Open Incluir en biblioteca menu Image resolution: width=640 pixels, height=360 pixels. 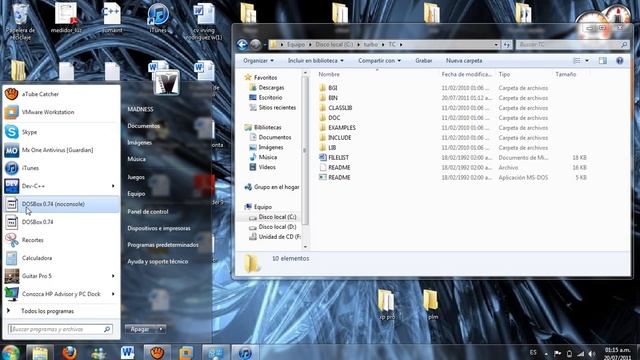pyautogui.click(x=316, y=61)
